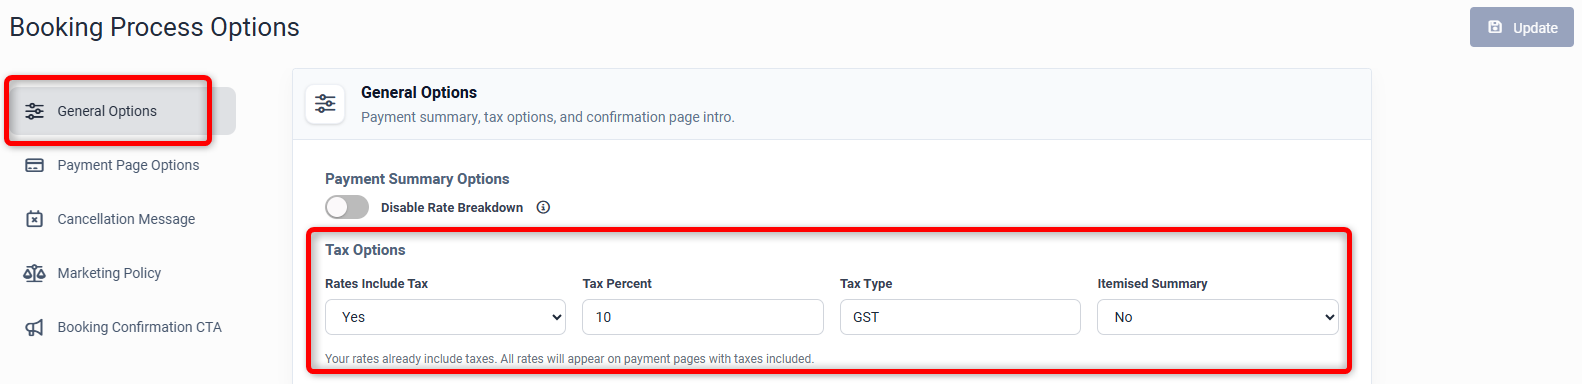This screenshot has height=384, width=1582.
Task: Click the Update button
Action: point(1522,27)
